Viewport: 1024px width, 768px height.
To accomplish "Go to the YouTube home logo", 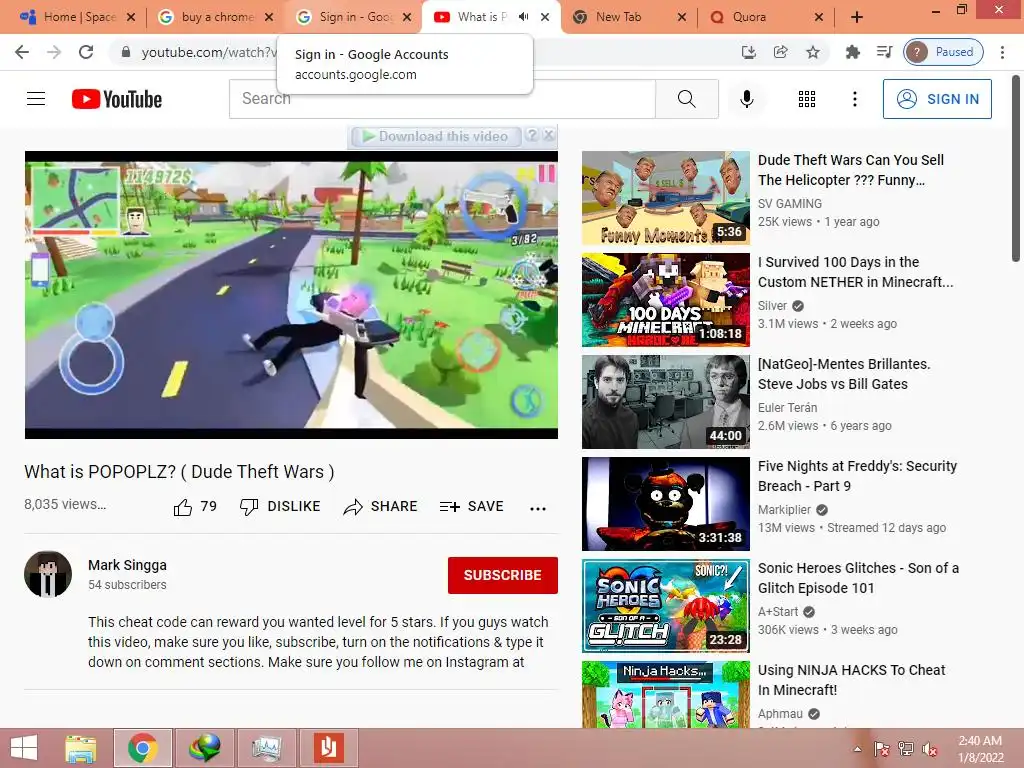I will pos(117,99).
